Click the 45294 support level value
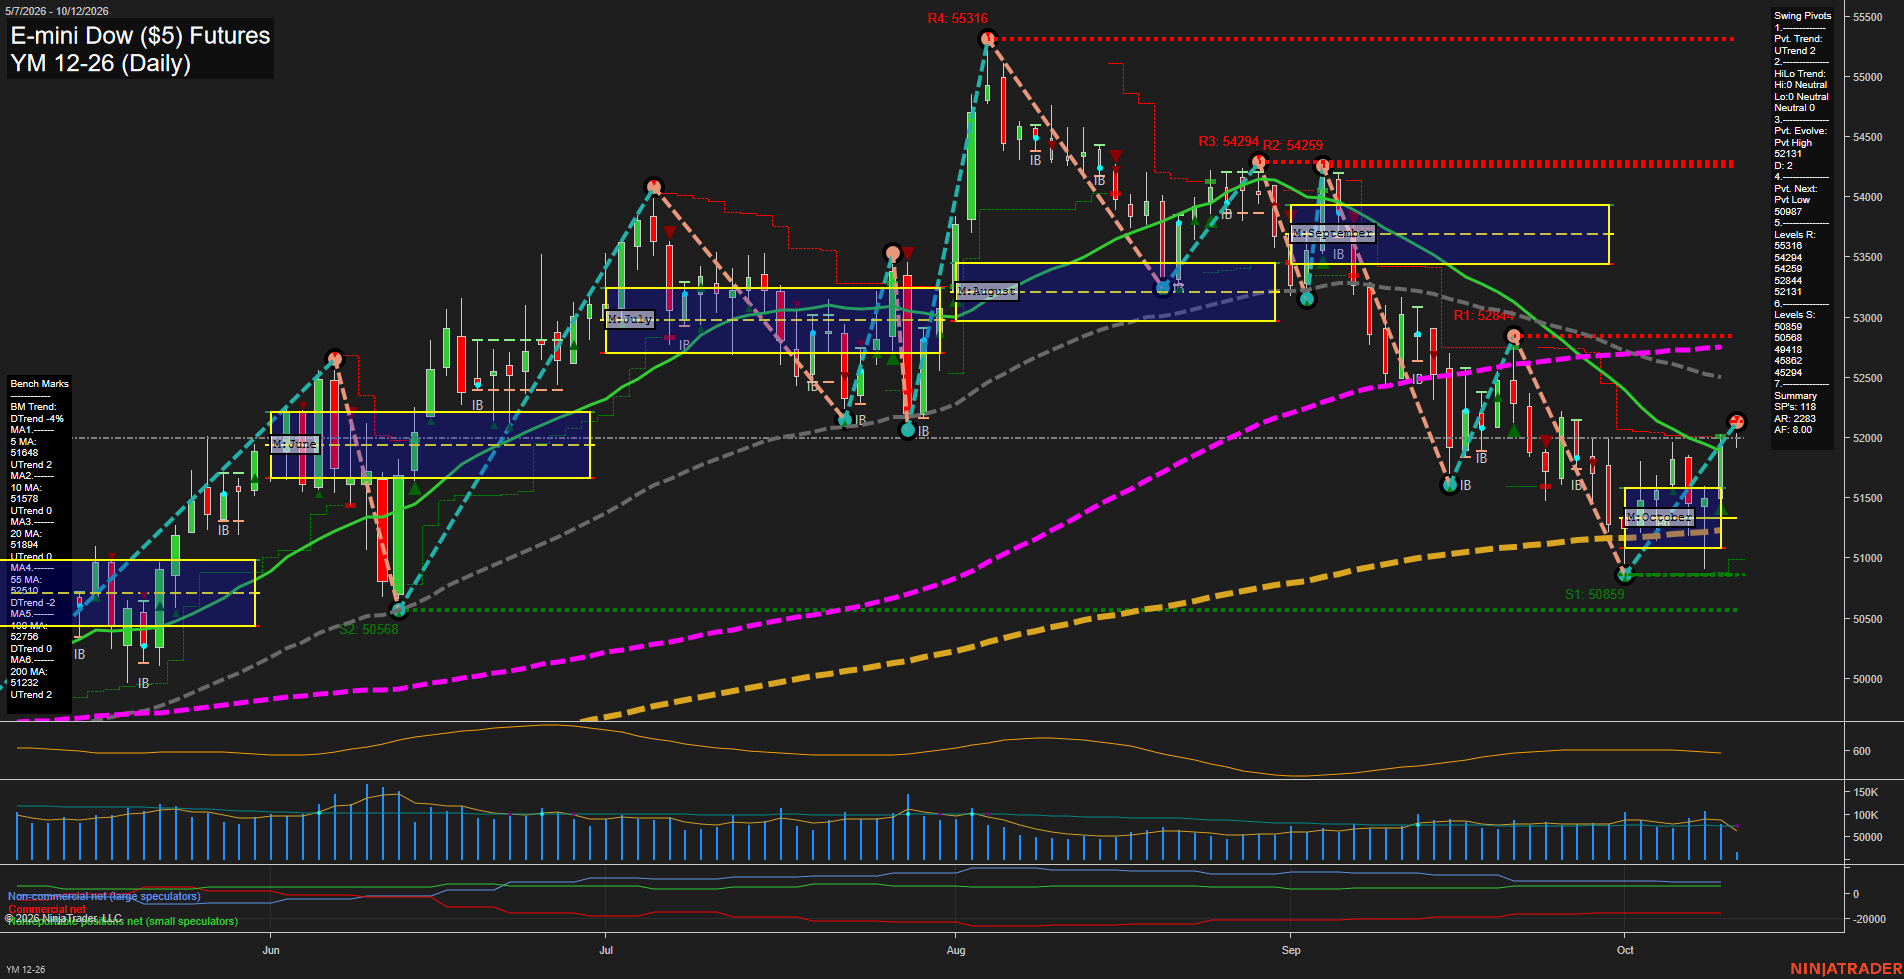The height and width of the screenshot is (979, 1904). pyautogui.click(x=1788, y=373)
